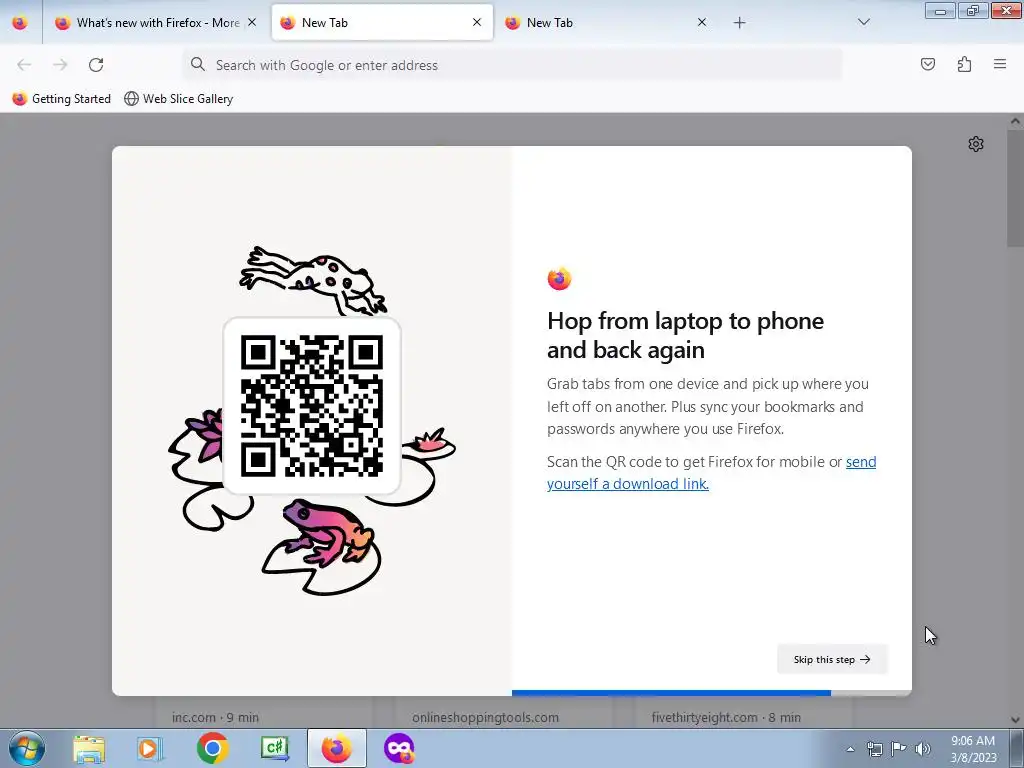Open the inc.com 9 min story

(216, 717)
